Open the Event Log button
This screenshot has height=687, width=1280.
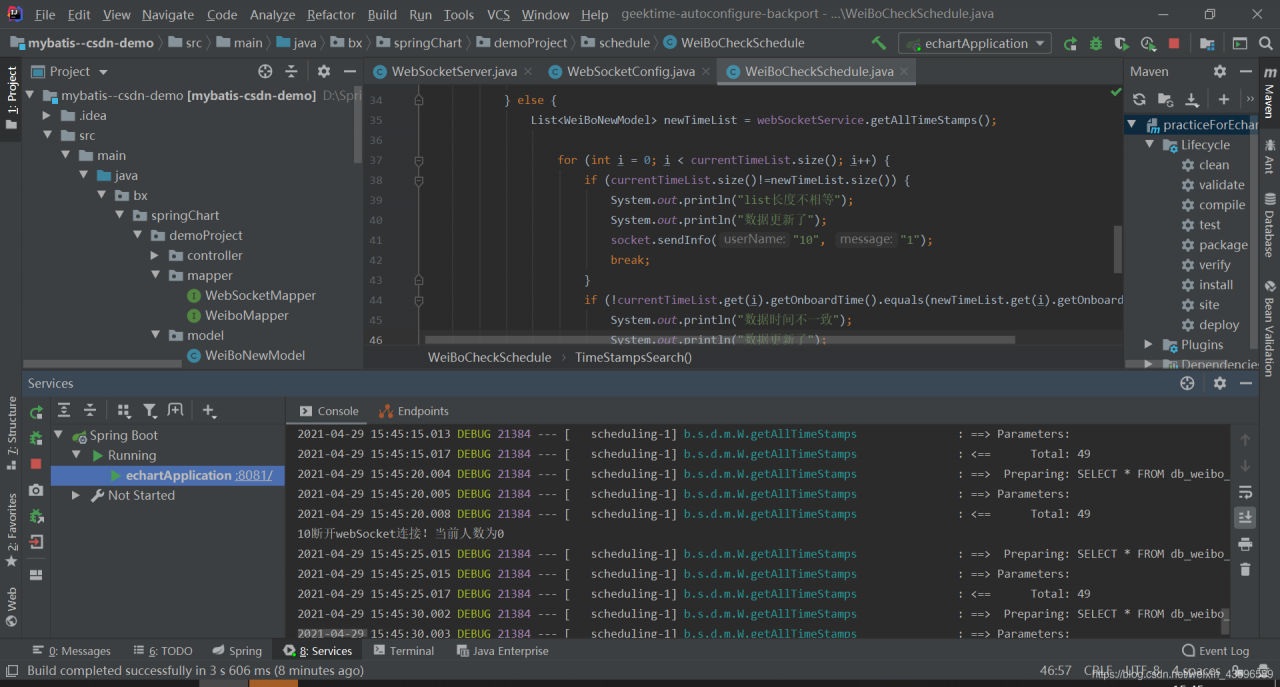click(x=1215, y=651)
